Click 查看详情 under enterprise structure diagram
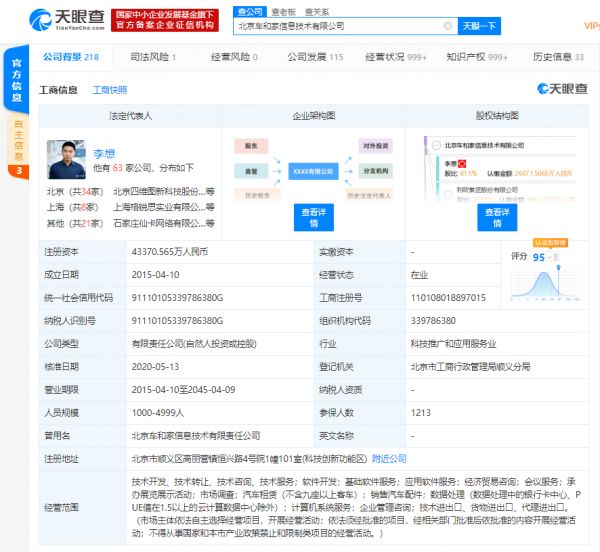The image size is (600, 552). [312, 218]
